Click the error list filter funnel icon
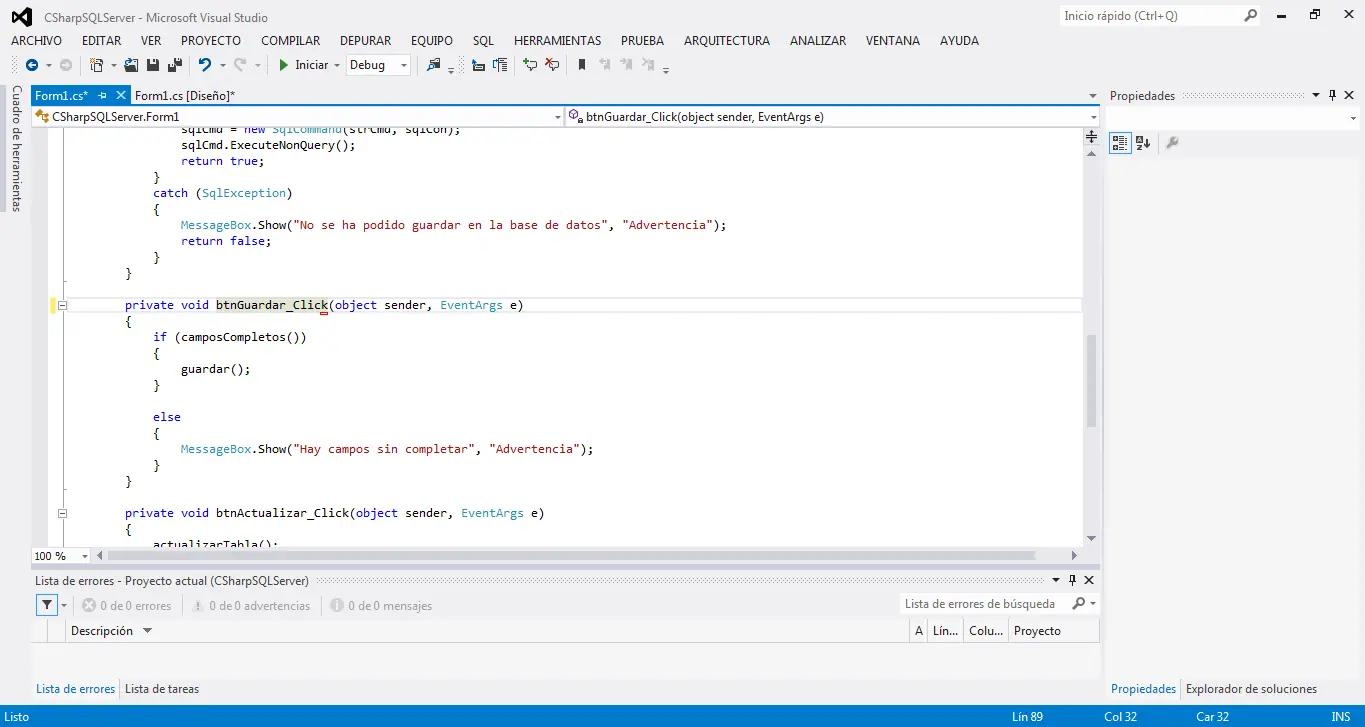 [47, 605]
